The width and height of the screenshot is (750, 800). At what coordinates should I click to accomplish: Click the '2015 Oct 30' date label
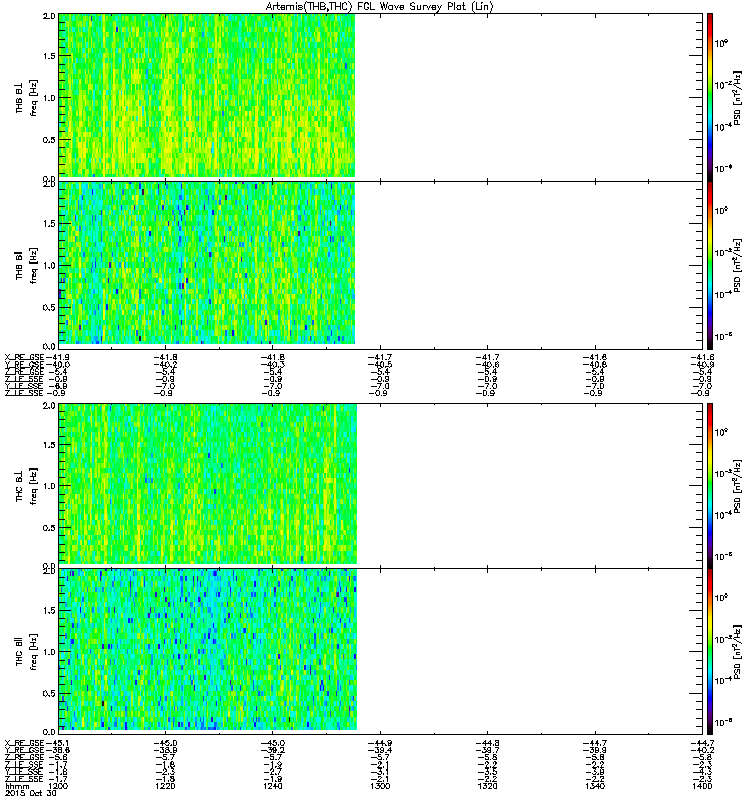coord(31,793)
